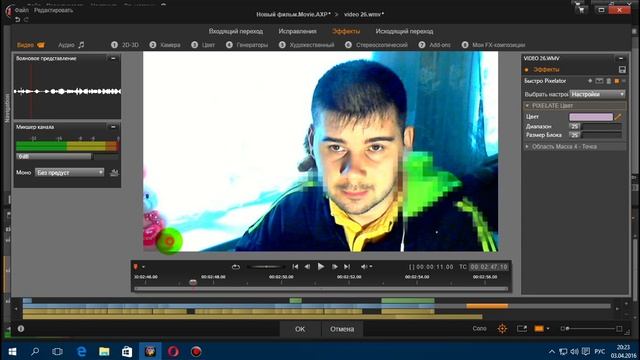This screenshot has width=640, height=360.
Task: Click the expand icon for Быстро Pixelator
Action: click(x=599, y=81)
